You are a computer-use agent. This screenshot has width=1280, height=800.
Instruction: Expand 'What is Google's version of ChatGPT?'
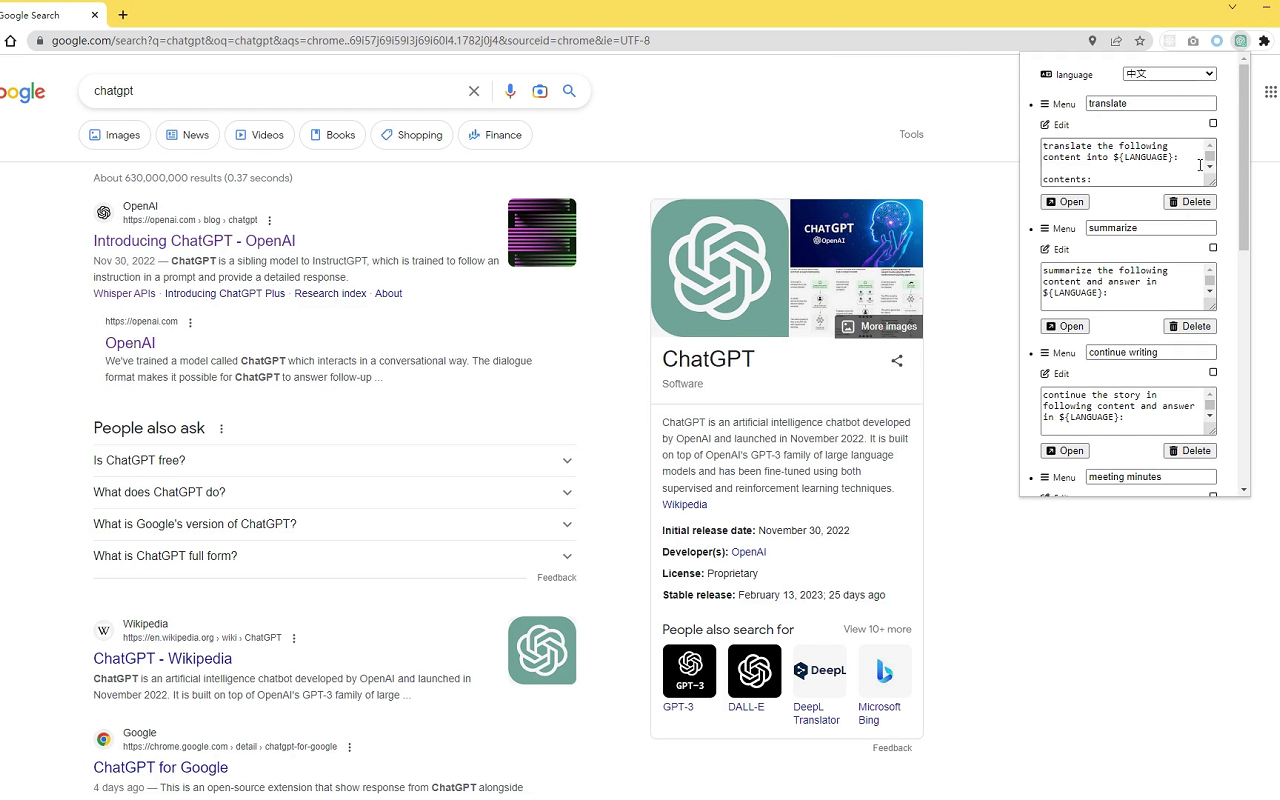click(x=335, y=525)
